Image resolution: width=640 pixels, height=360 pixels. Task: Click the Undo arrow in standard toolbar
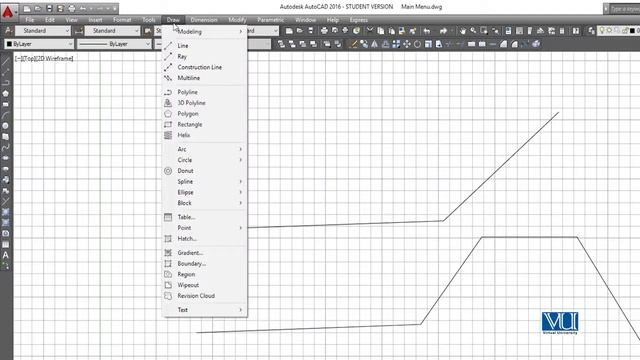(427, 31)
